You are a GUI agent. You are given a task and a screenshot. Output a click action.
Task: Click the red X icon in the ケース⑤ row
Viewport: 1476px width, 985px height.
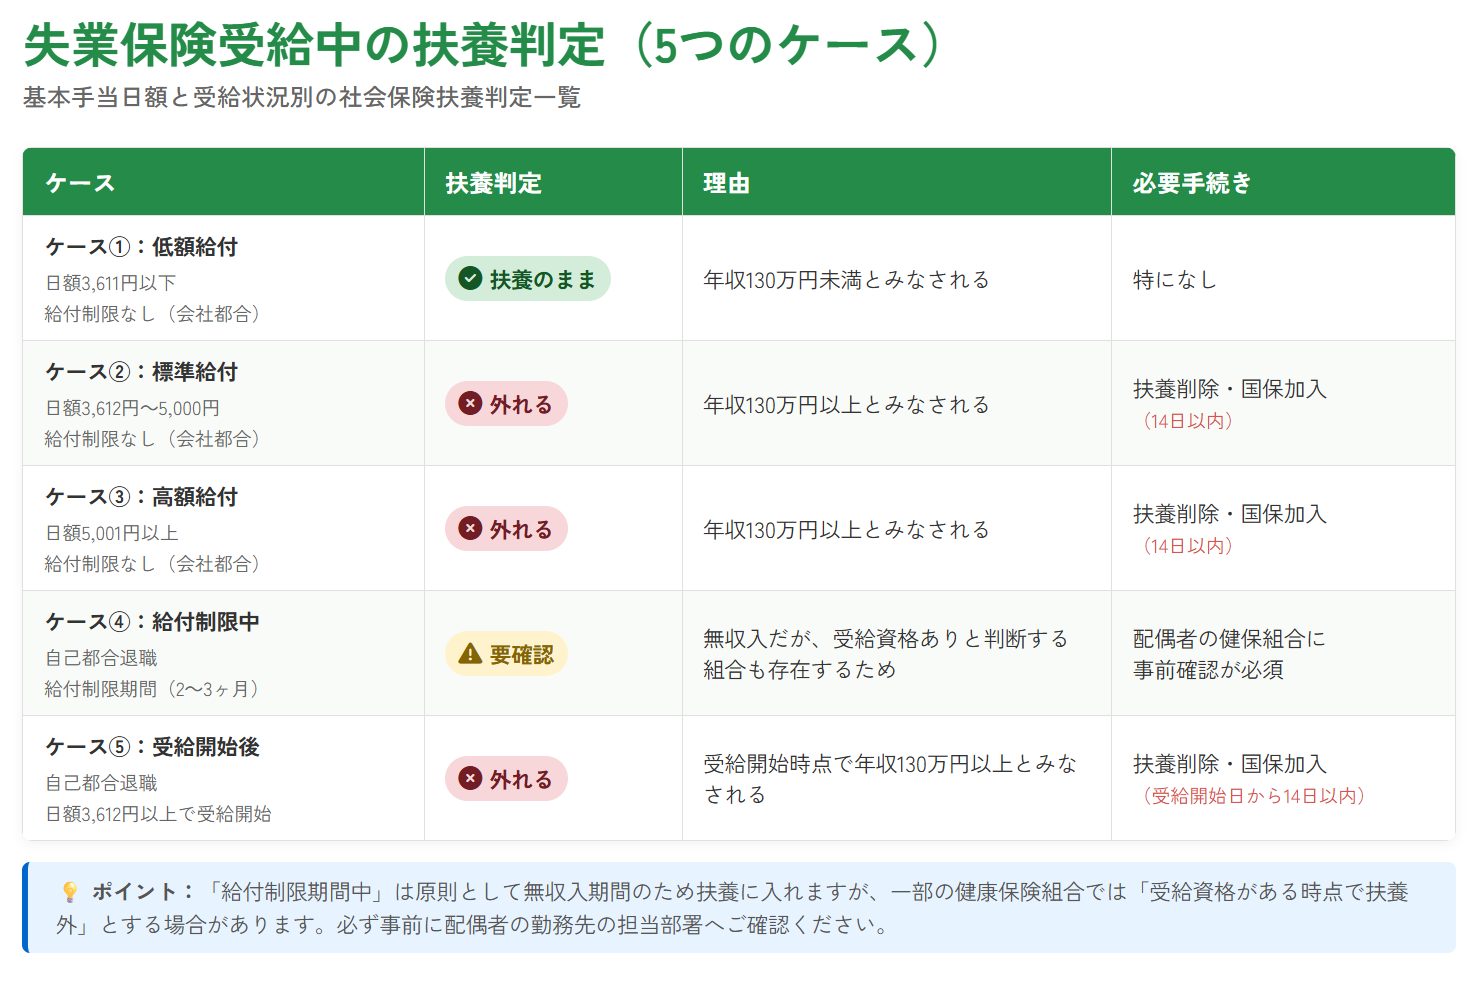pos(470,779)
